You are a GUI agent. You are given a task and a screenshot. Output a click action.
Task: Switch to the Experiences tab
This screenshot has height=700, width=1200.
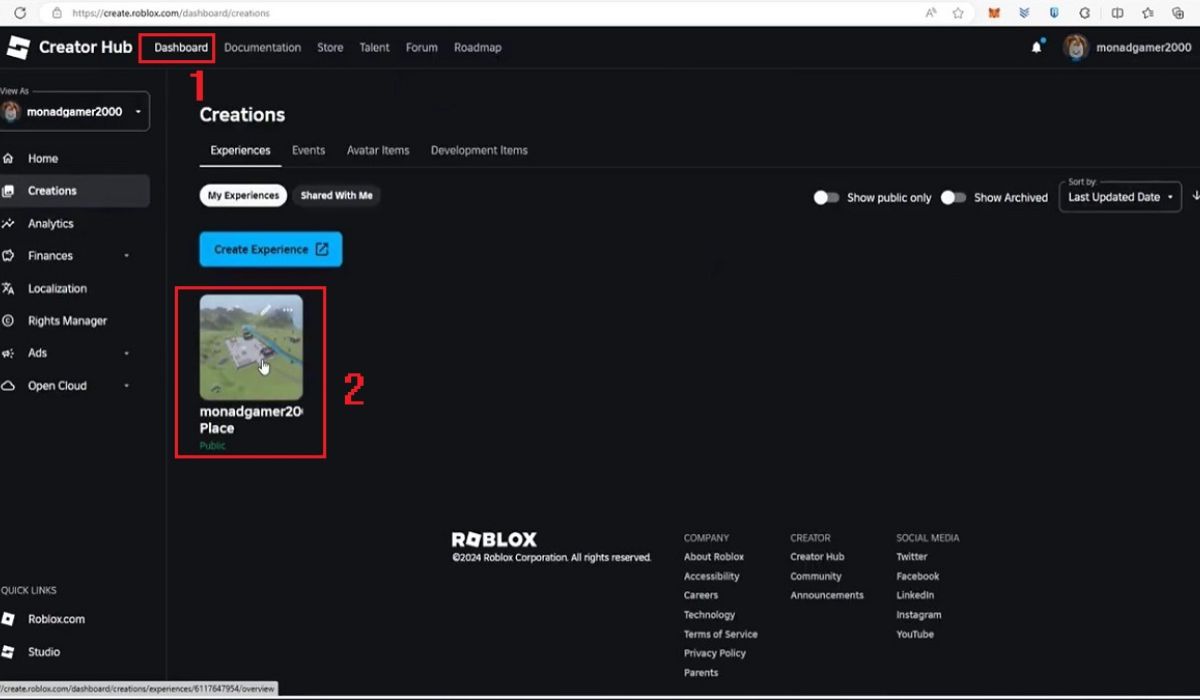click(x=240, y=150)
